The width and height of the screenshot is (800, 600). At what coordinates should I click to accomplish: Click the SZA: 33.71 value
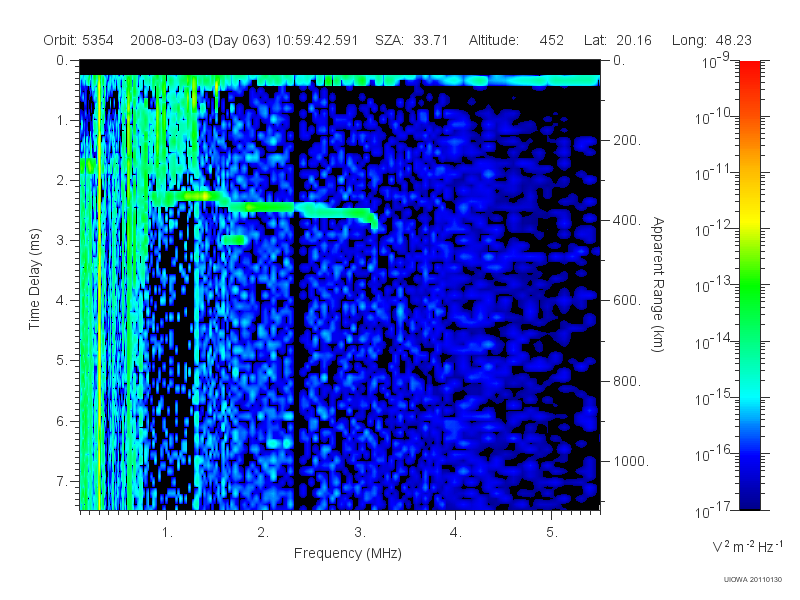point(411,40)
